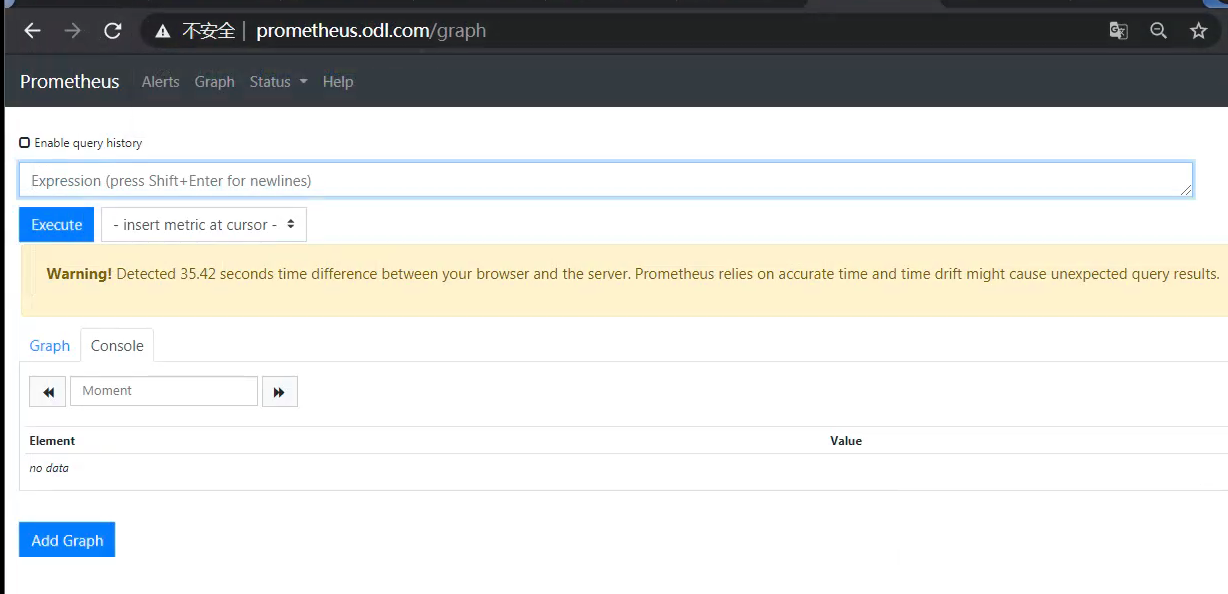Click the Prometheus brand link
This screenshot has height=594, width=1228.
[70, 82]
